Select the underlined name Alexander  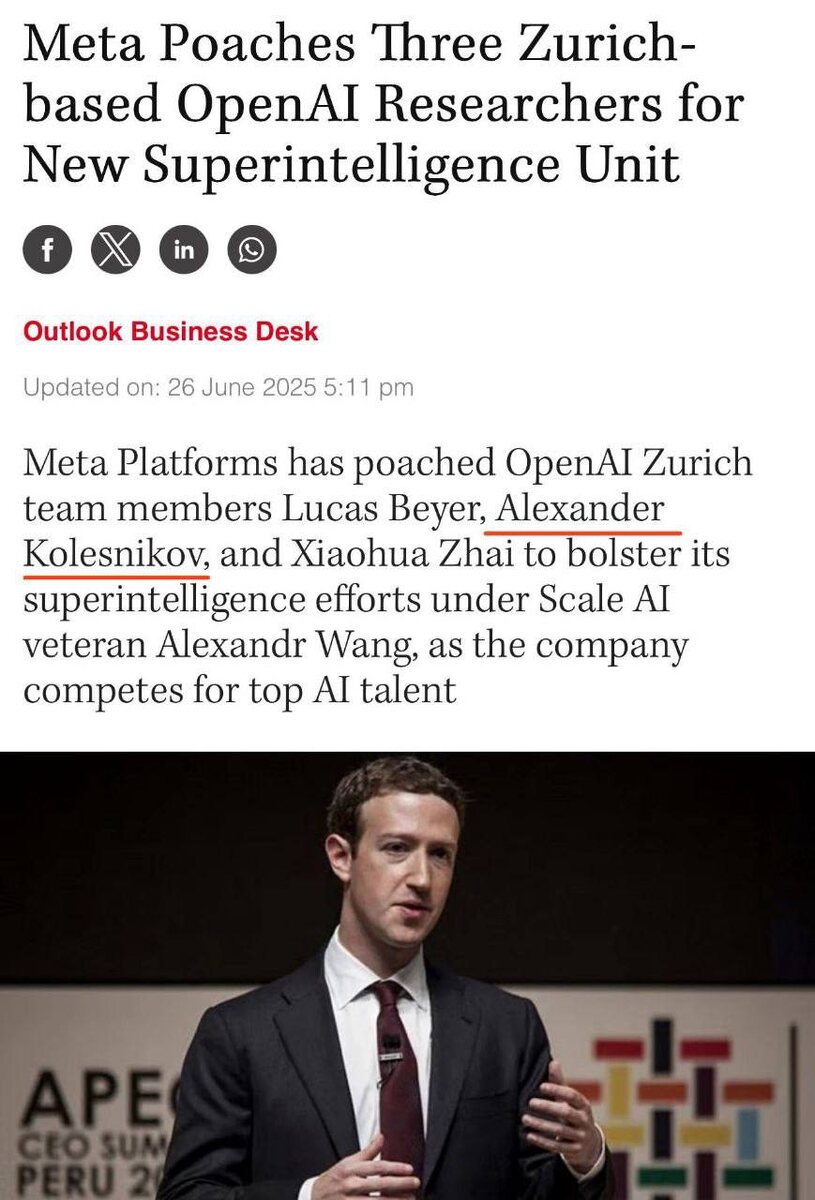580,508
